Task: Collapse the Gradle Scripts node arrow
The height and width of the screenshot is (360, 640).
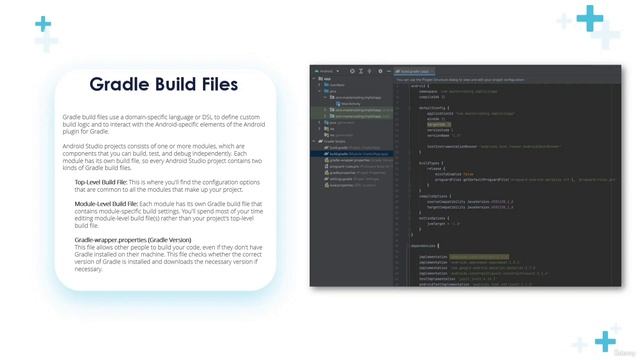Action: point(314,141)
